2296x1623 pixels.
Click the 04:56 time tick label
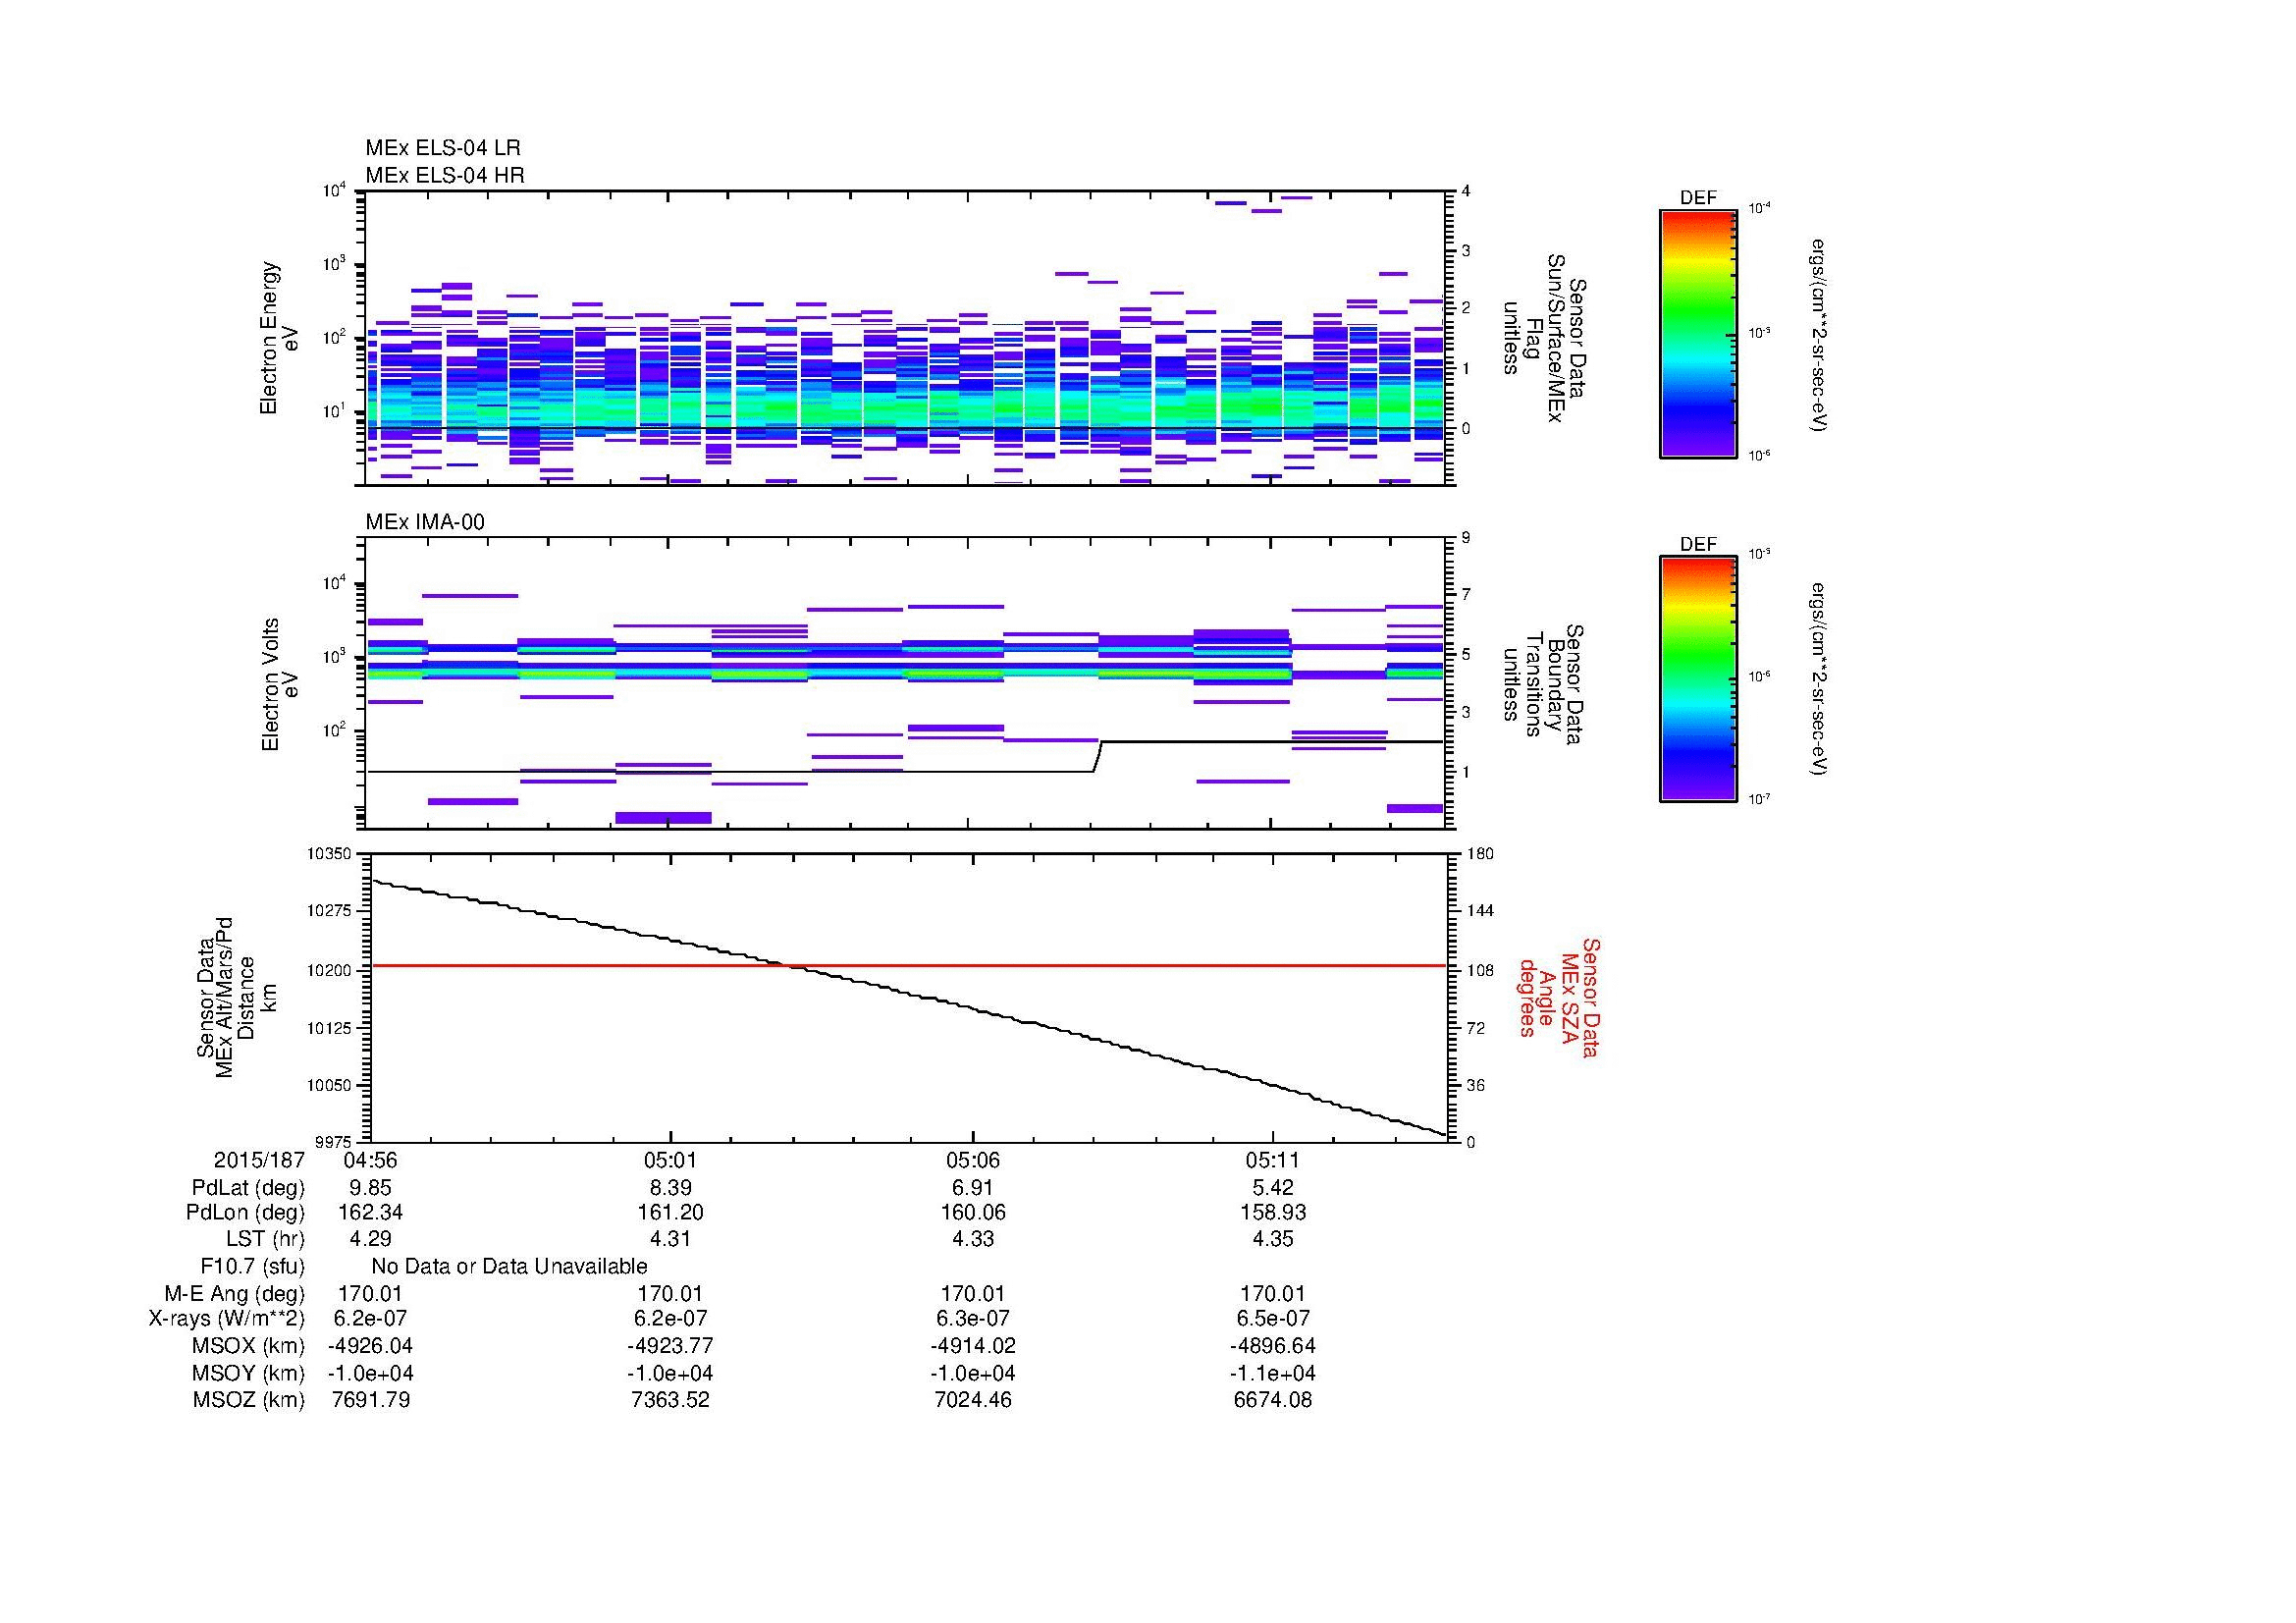coord(370,1161)
